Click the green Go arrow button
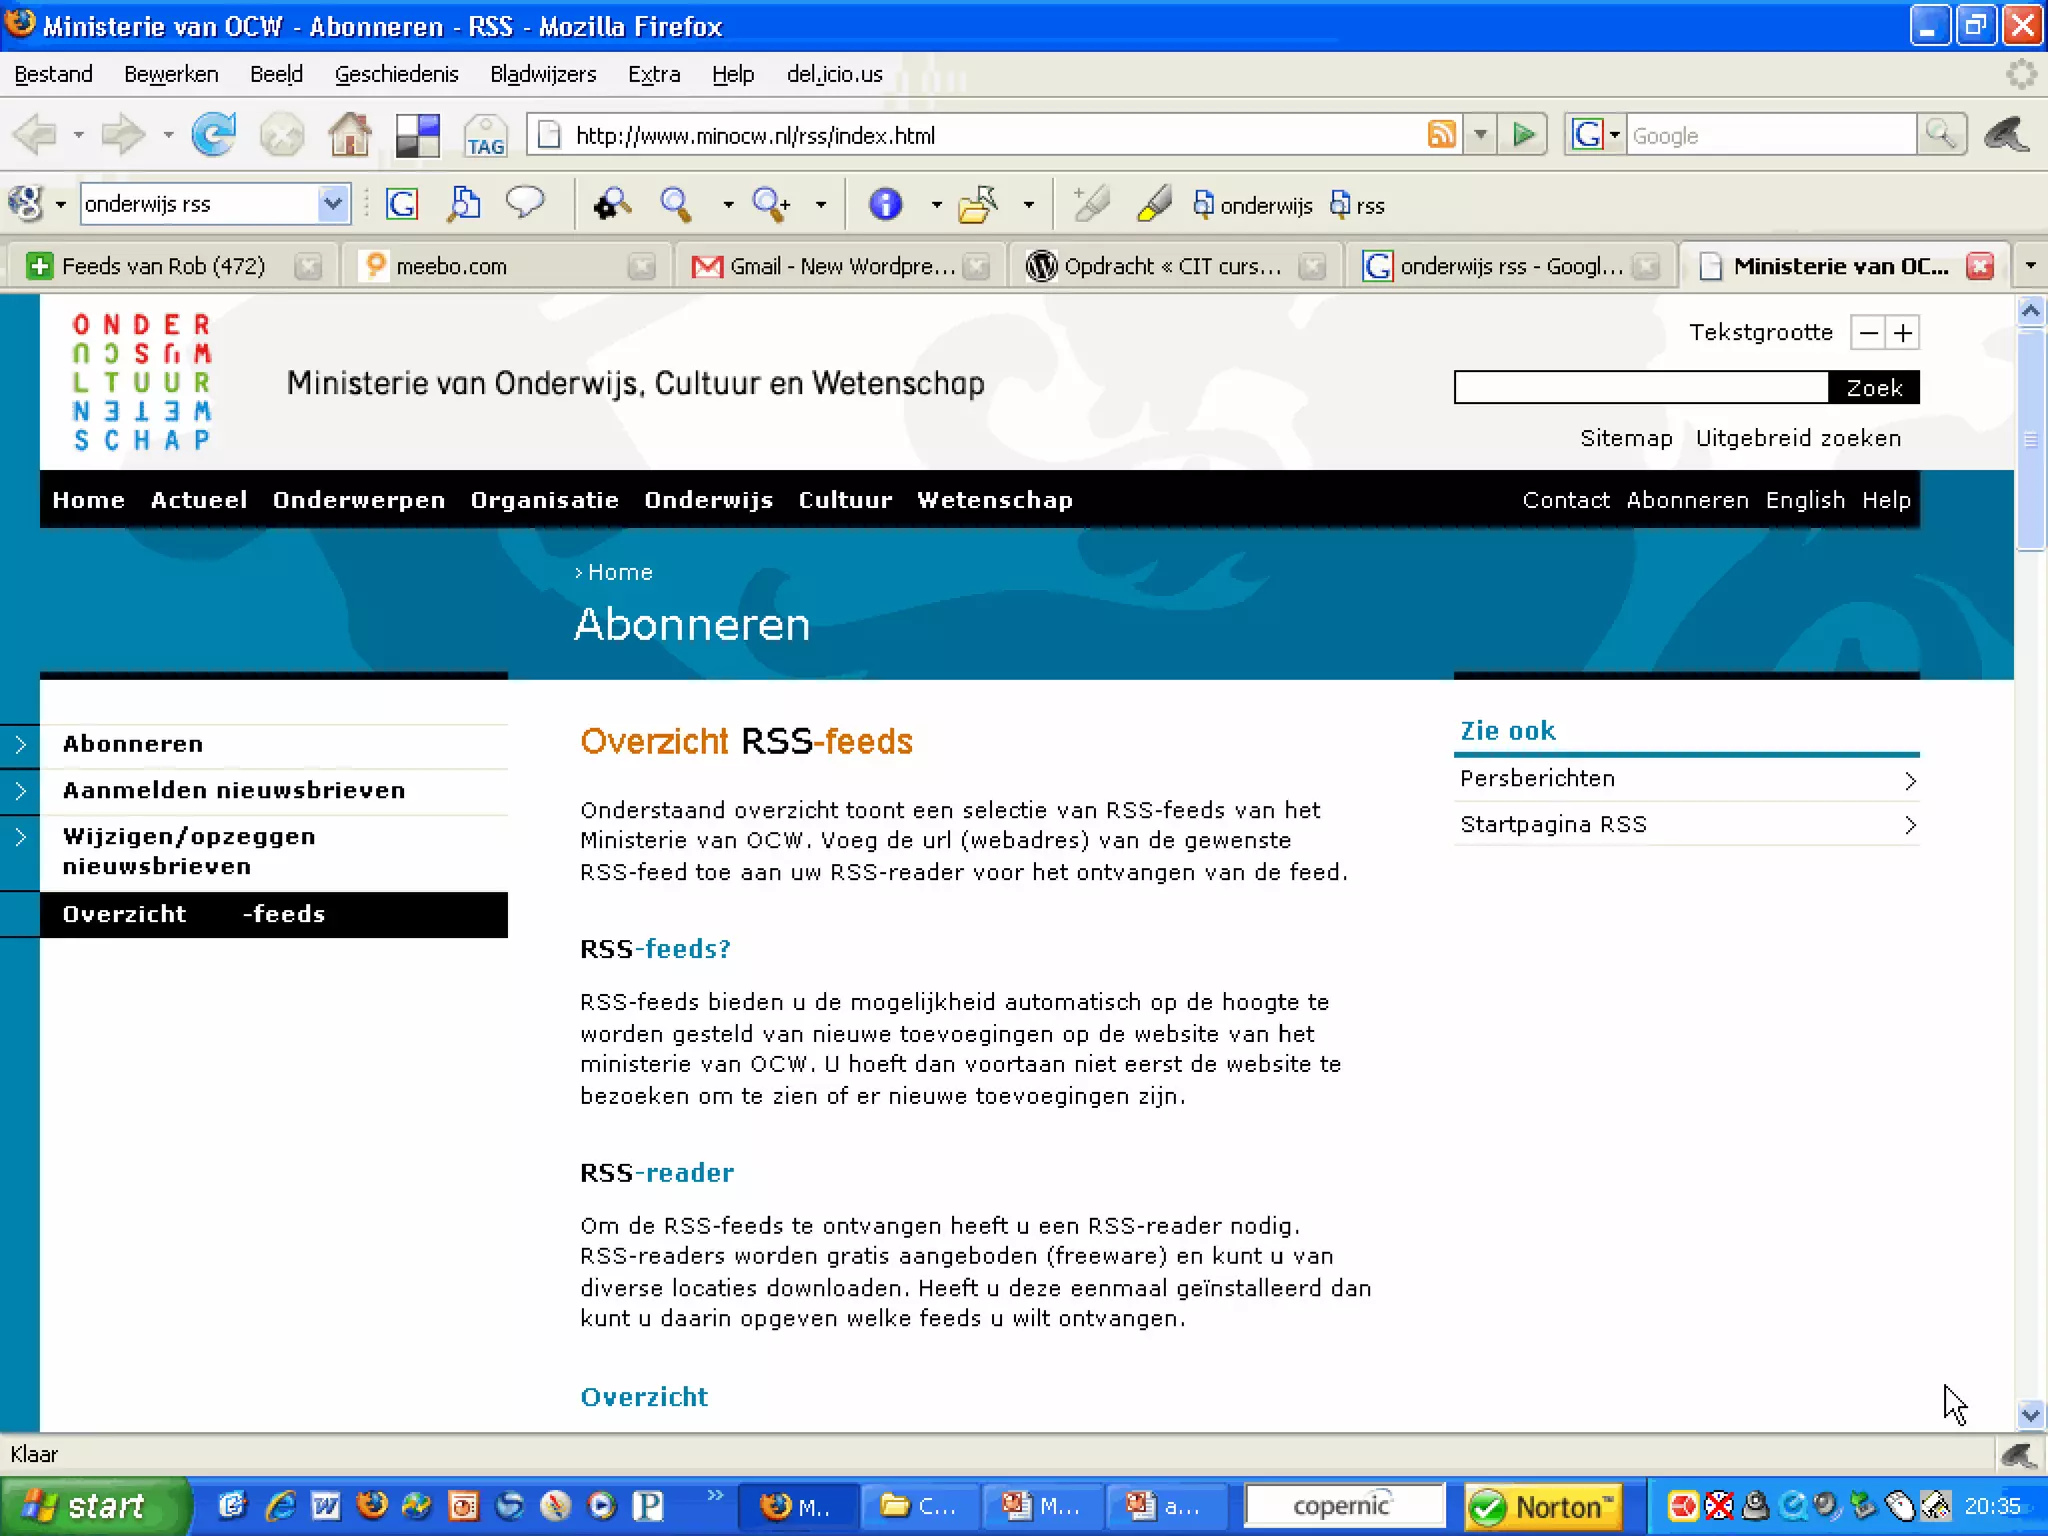The image size is (2048, 1536). 1523,134
